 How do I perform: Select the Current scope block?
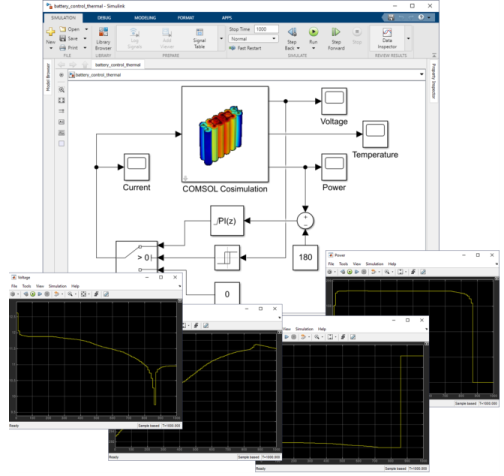pos(136,167)
